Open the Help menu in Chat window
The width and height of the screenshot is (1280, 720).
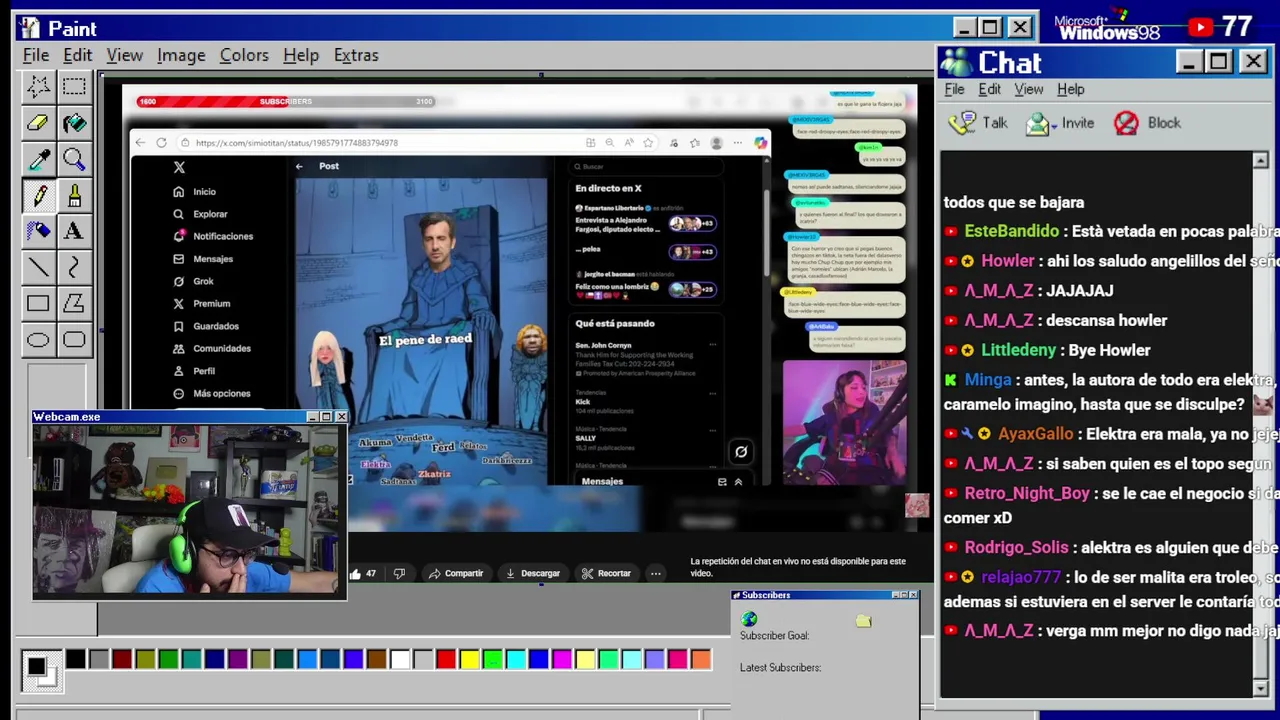[x=1071, y=89]
